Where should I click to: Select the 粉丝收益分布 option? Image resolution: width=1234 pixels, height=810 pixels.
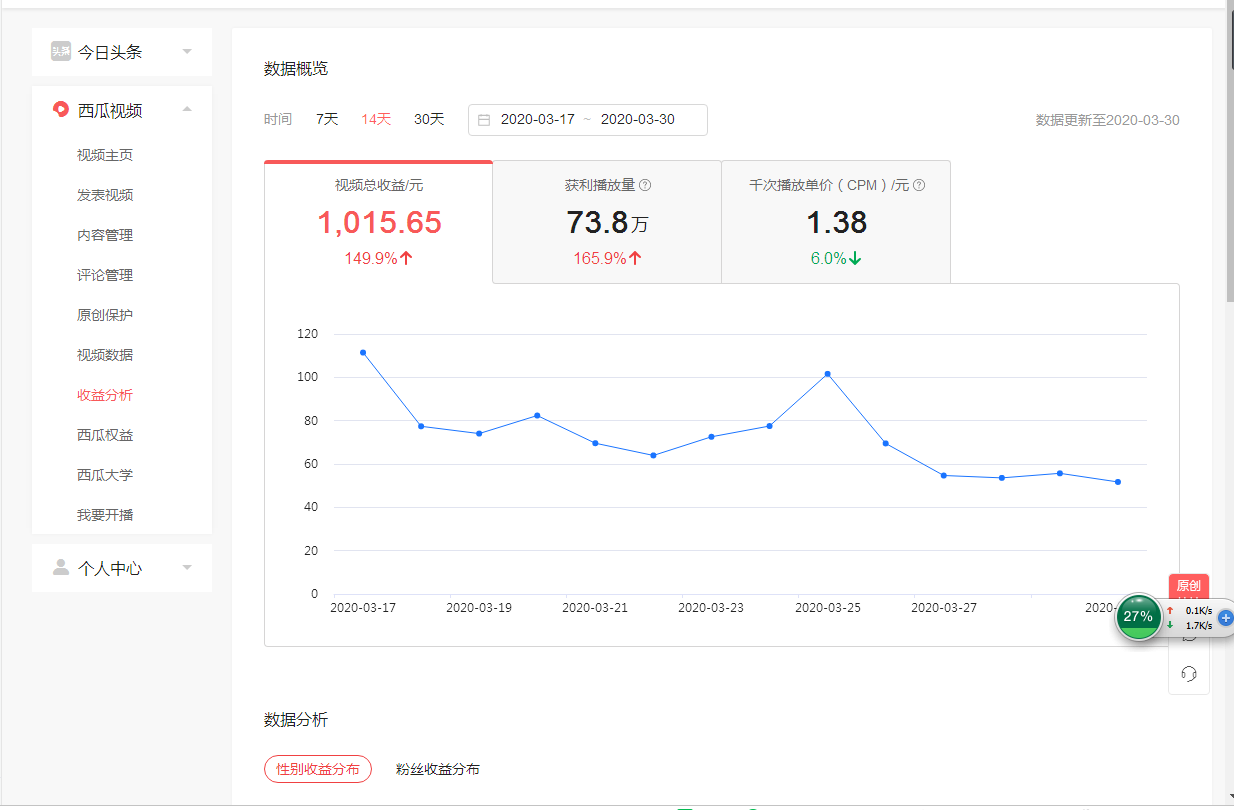click(x=437, y=769)
